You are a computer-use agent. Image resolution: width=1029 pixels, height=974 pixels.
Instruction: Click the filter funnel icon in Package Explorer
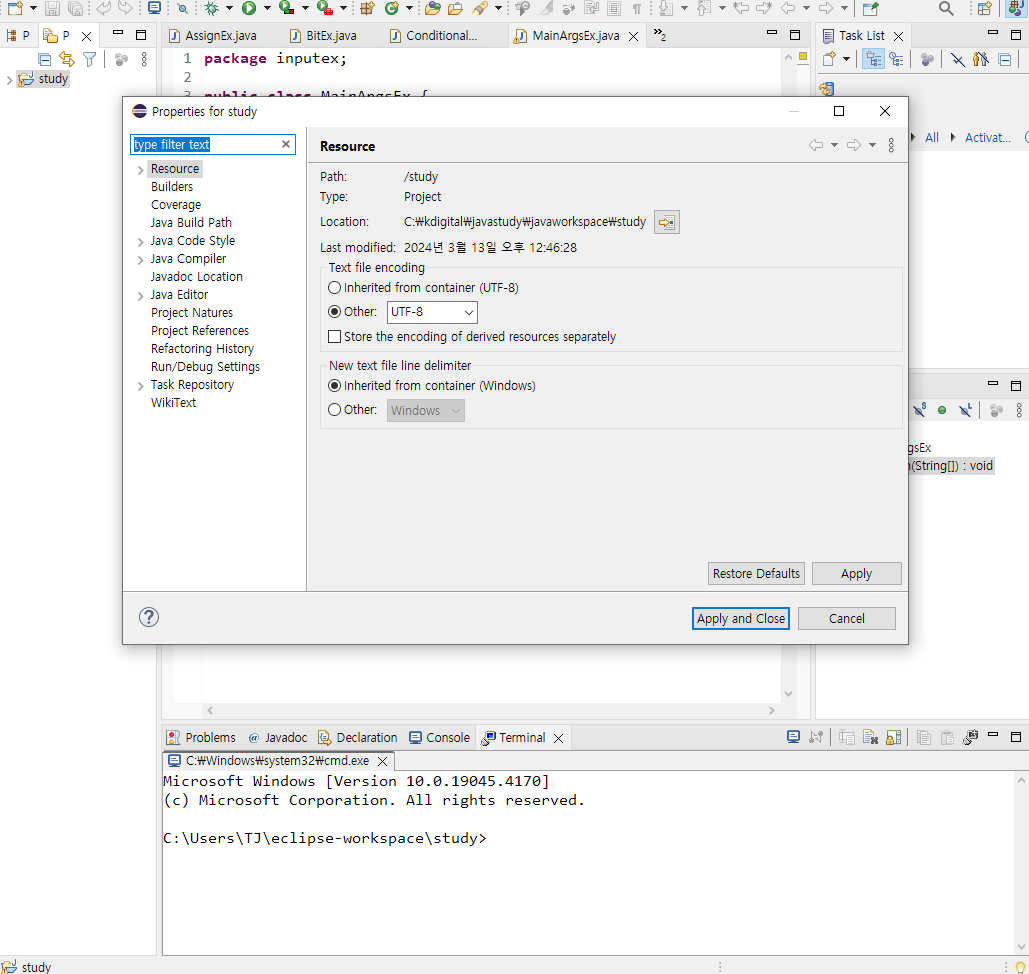click(x=90, y=60)
